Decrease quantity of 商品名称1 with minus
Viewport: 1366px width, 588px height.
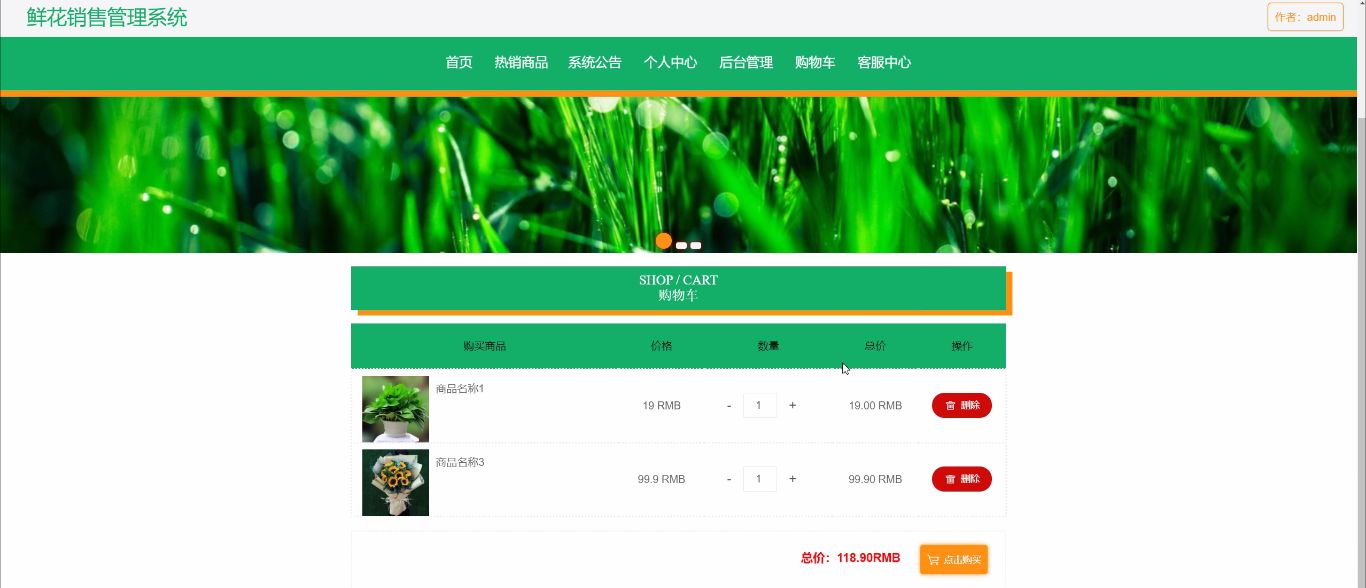(729, 405)
